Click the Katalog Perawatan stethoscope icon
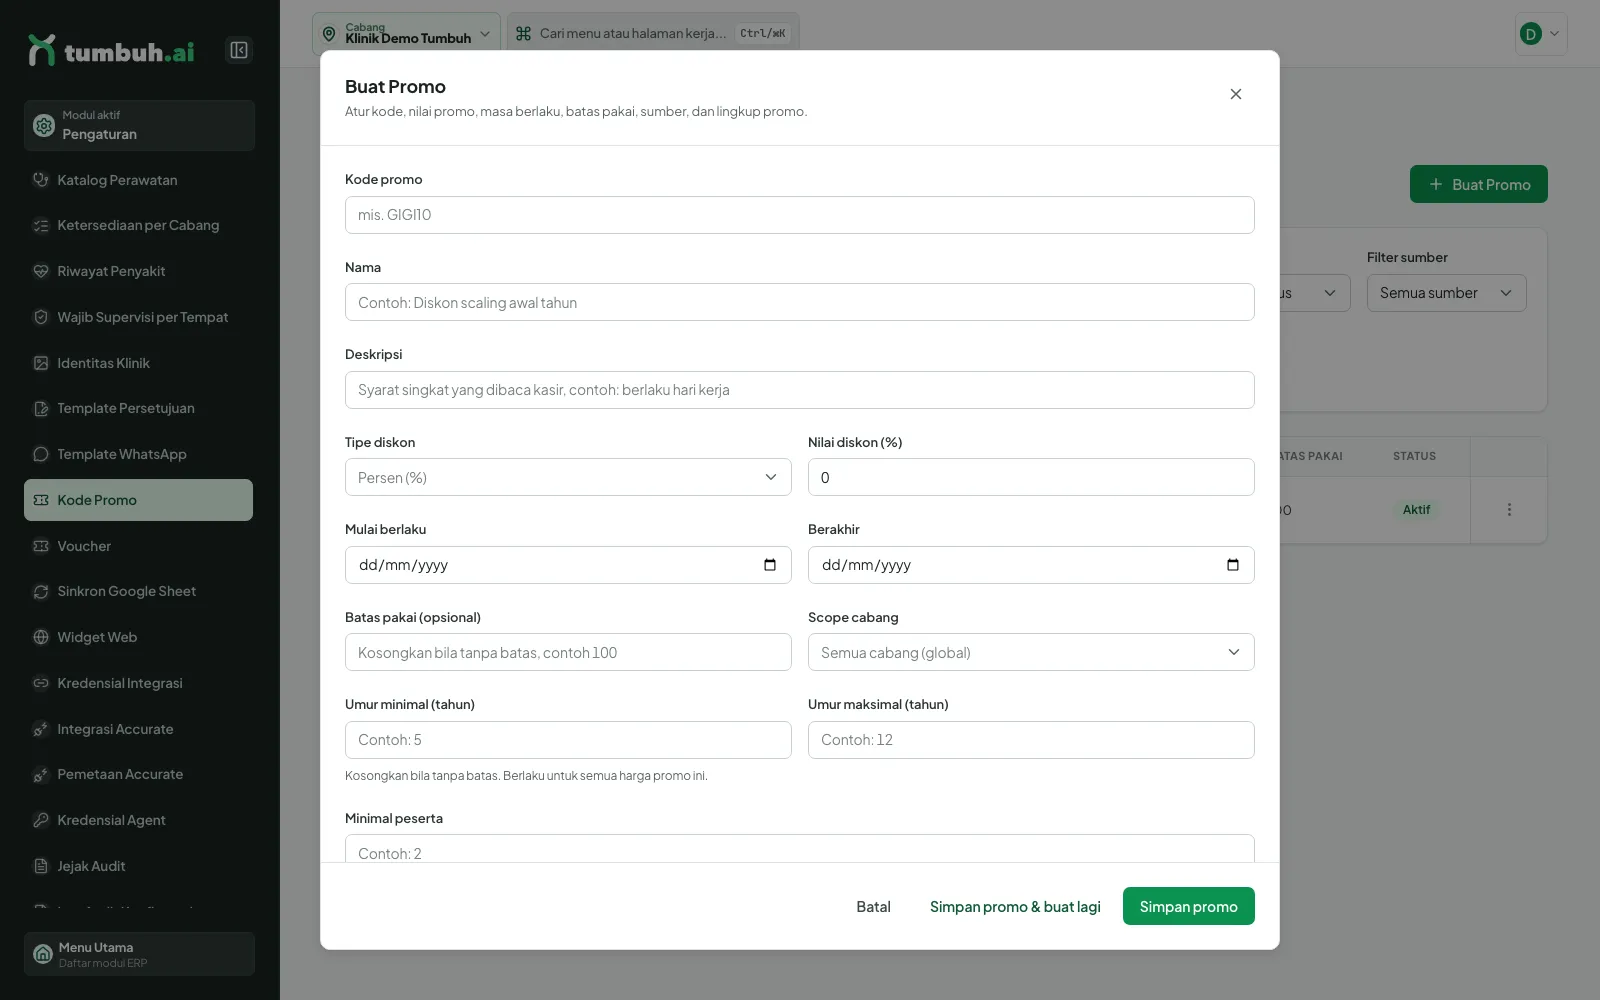The width and height of the screenshot is (1600, 1000). click(41, 180)
